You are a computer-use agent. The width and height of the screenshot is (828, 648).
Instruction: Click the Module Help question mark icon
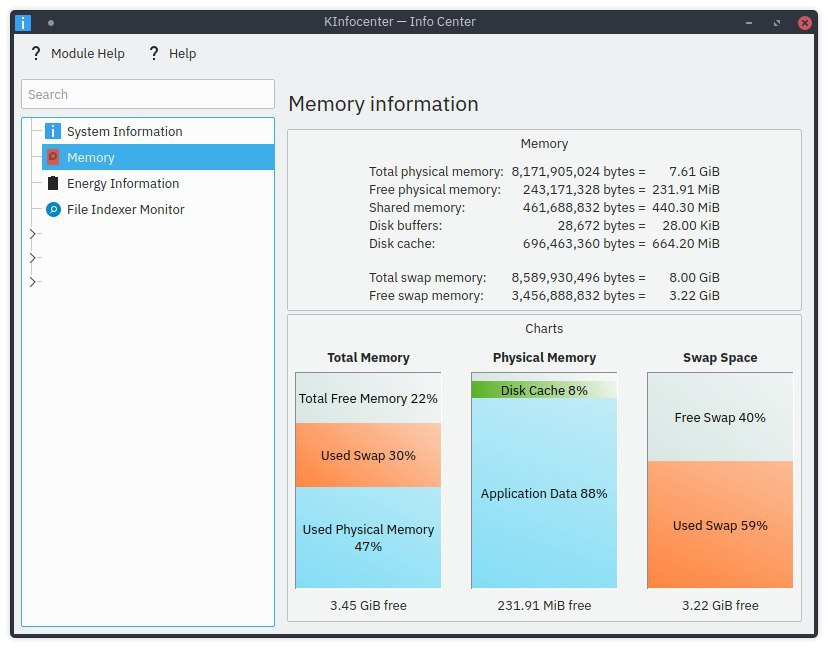(x=35, y=53)
